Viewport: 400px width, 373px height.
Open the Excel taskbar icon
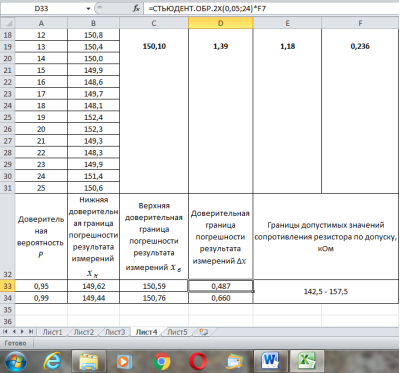pyautogui.click(x=307, y=361)
